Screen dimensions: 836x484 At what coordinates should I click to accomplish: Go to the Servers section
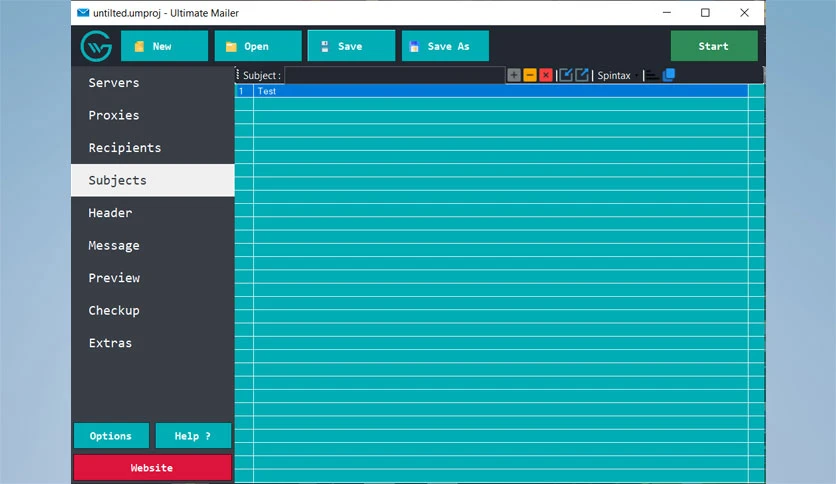point(152,83)
